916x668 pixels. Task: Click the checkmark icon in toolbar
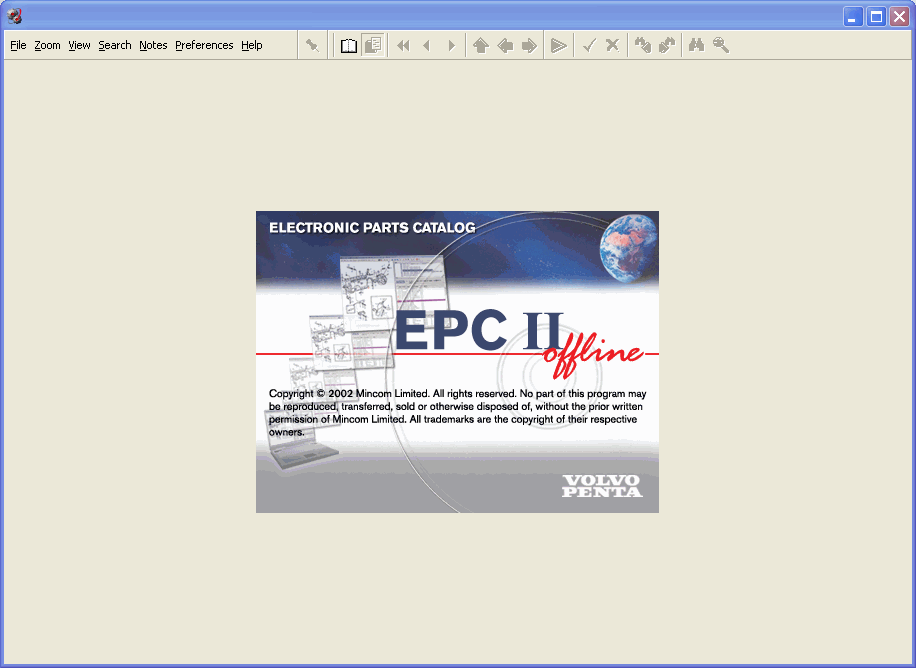(x=589, y=45)
